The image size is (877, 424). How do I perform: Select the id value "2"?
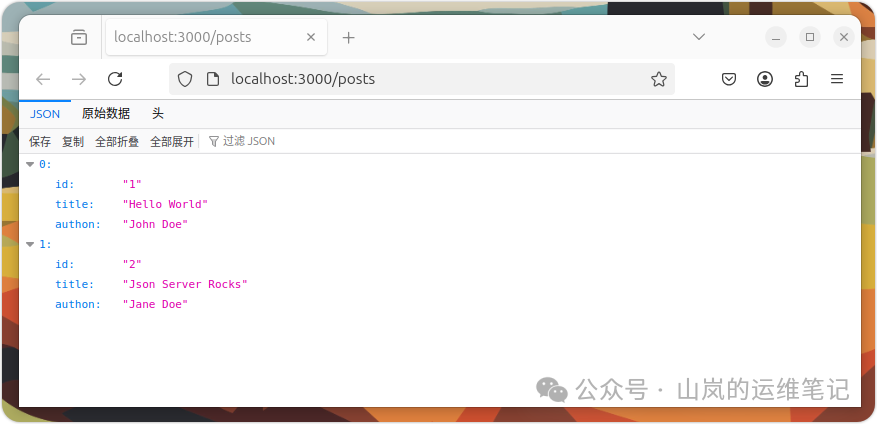(132, 264)
